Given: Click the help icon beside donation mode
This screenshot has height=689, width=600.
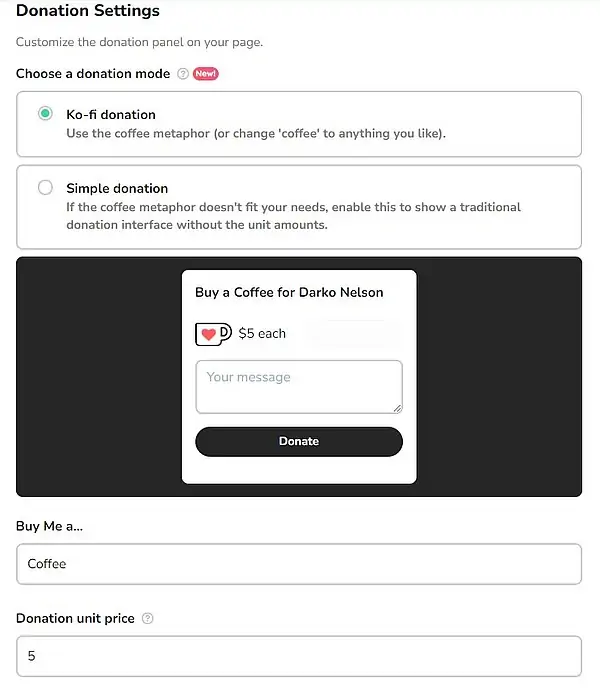Looking at the screenshot, I should pyautogui.click(x=183, y=74).
